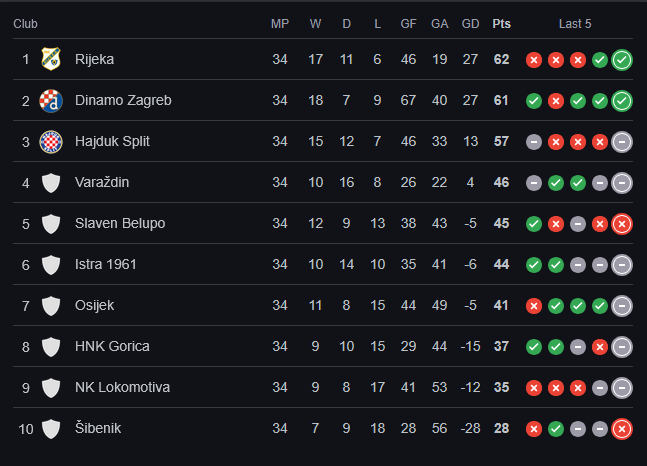
Task: Click the Hajduk Split club crest
Action: tap(51, 141)
